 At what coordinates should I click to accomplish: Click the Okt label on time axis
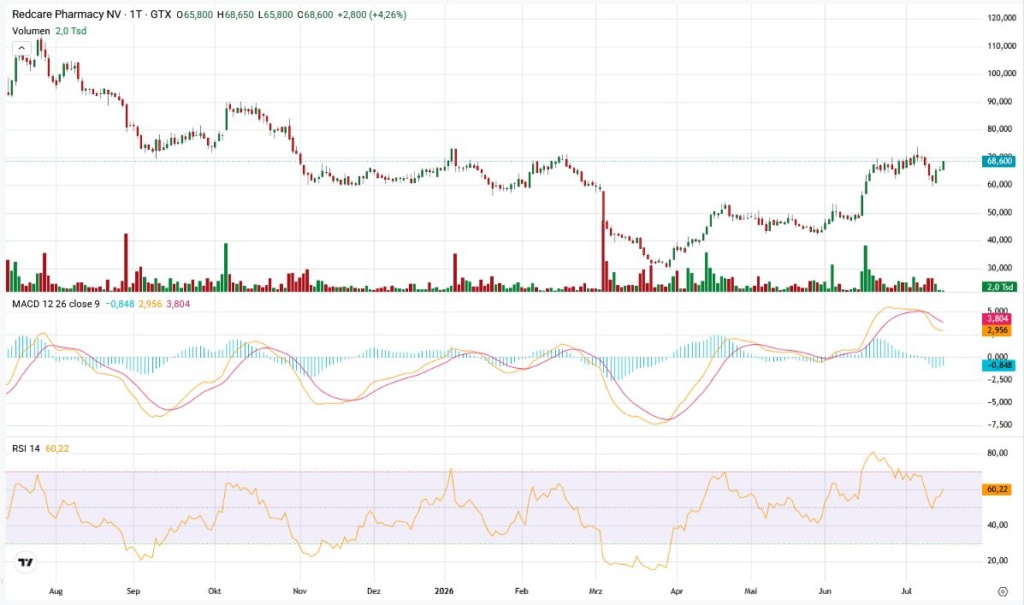point(214,591)
